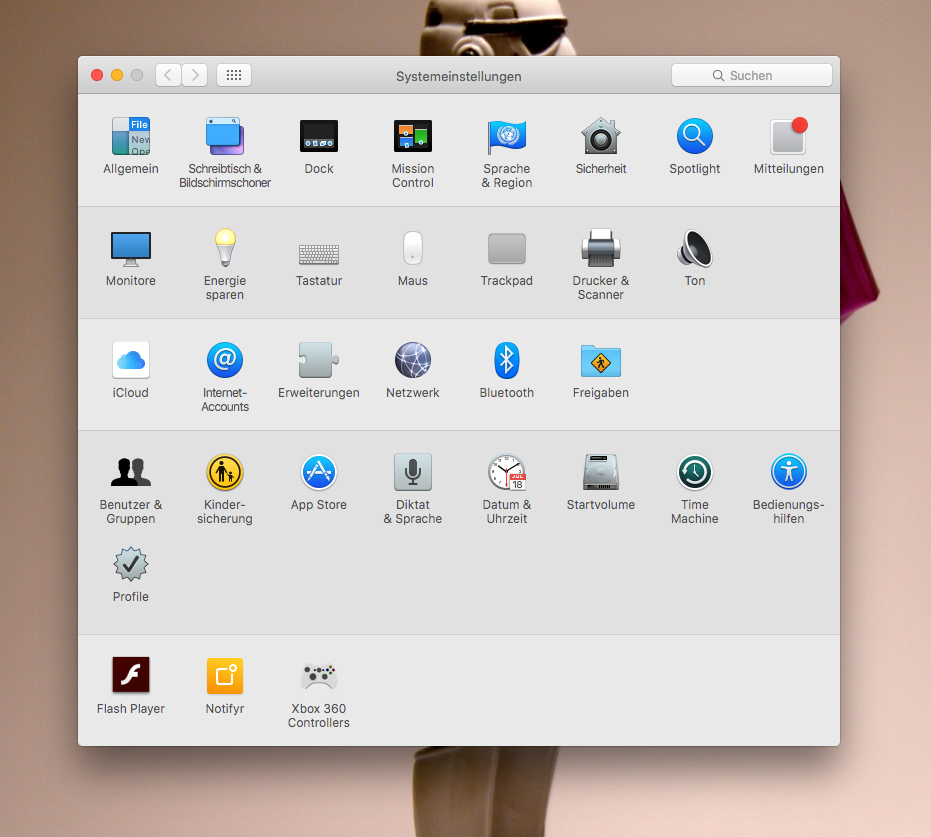
Task: Click the Suchen search field
Action: (751, 75)
